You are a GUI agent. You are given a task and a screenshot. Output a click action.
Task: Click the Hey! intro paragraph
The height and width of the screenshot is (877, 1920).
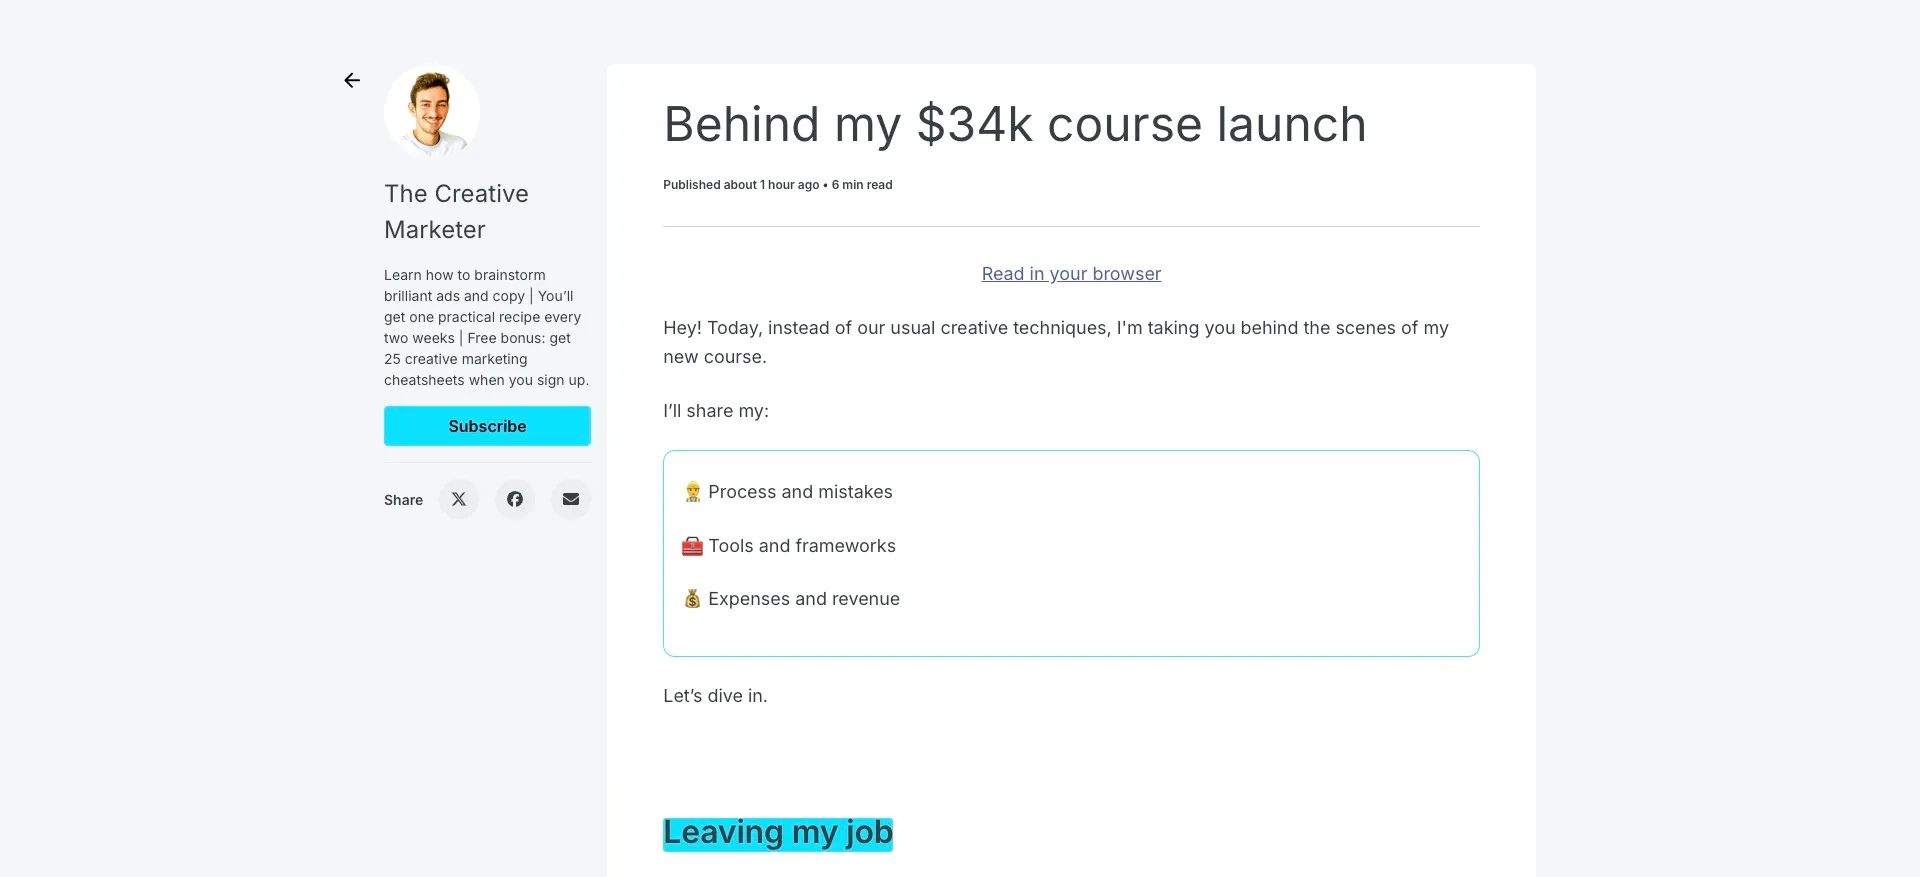pos(1055,341)
